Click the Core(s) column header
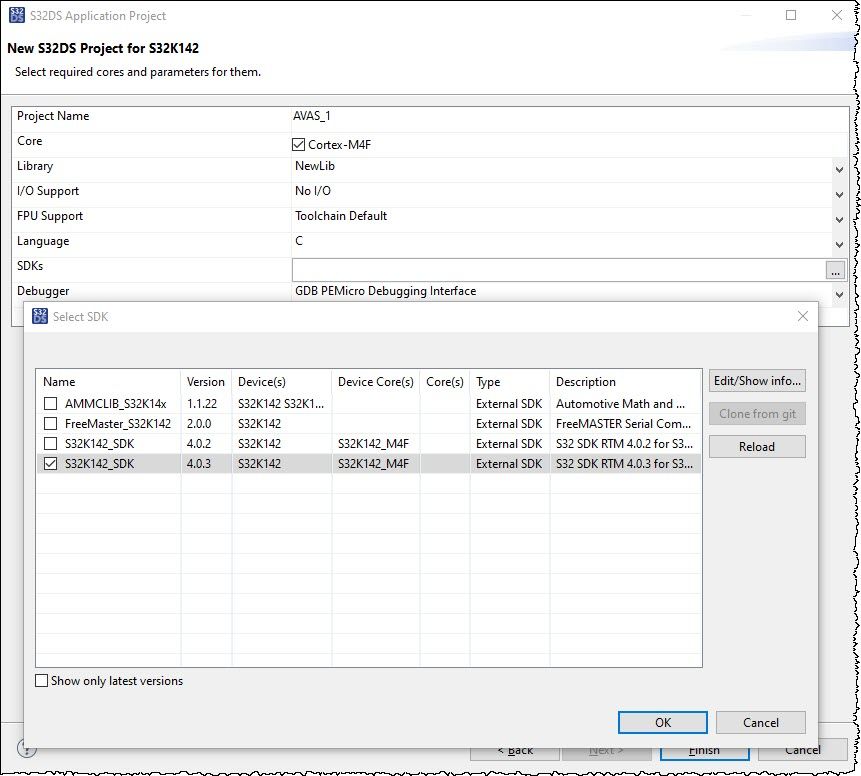Viewport: 861px width, 776px height. (445, 382)
